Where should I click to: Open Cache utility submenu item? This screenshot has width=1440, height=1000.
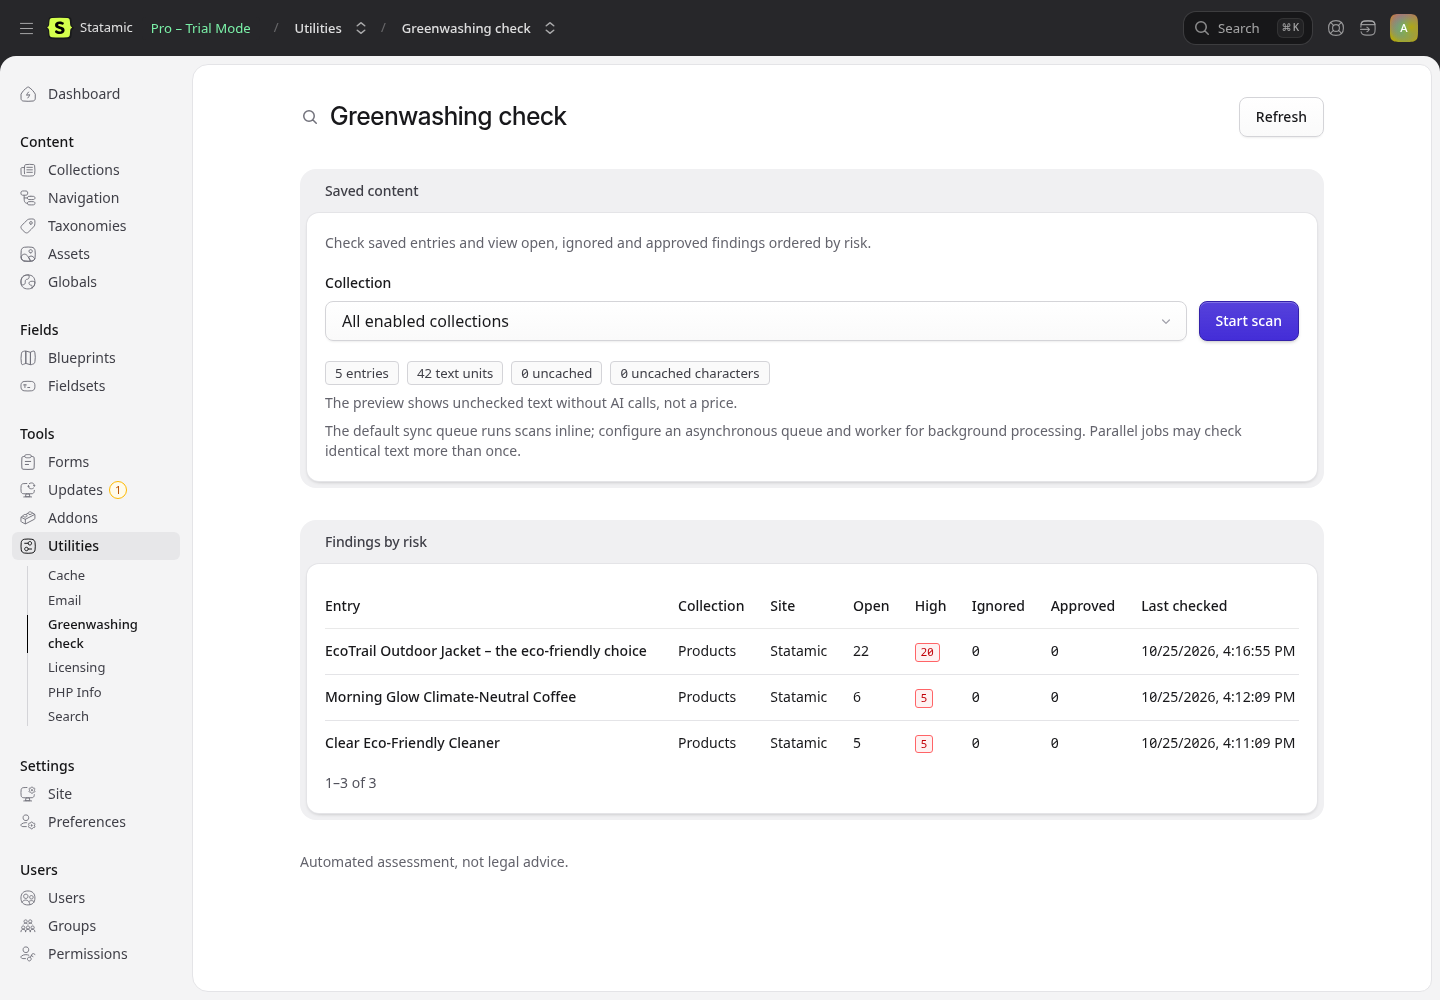(66, 575)
